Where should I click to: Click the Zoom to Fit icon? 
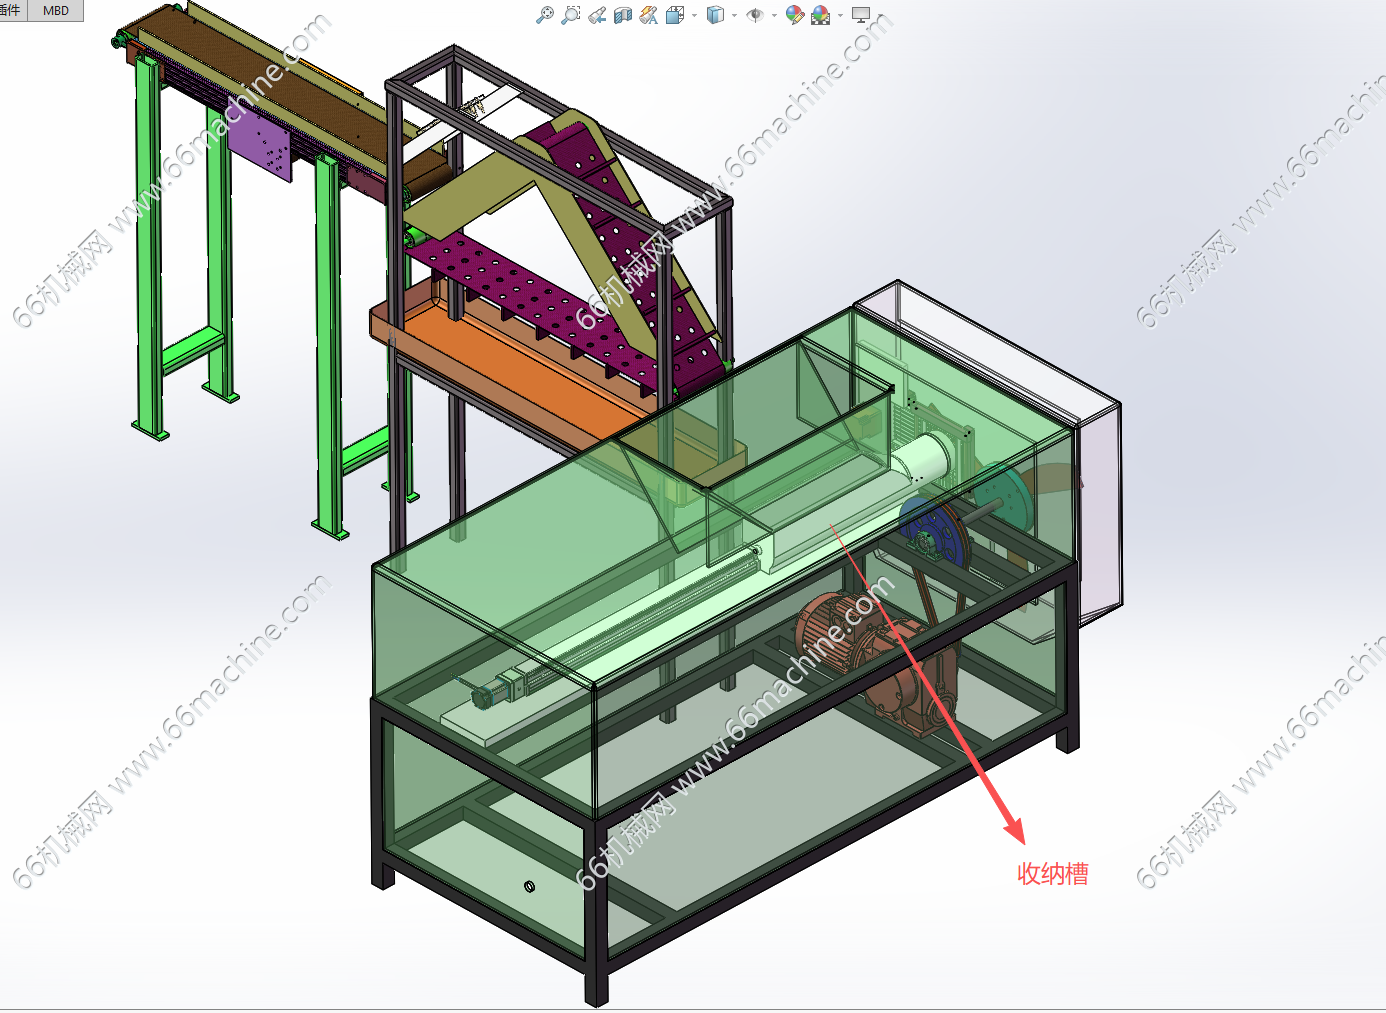point(545,15)
